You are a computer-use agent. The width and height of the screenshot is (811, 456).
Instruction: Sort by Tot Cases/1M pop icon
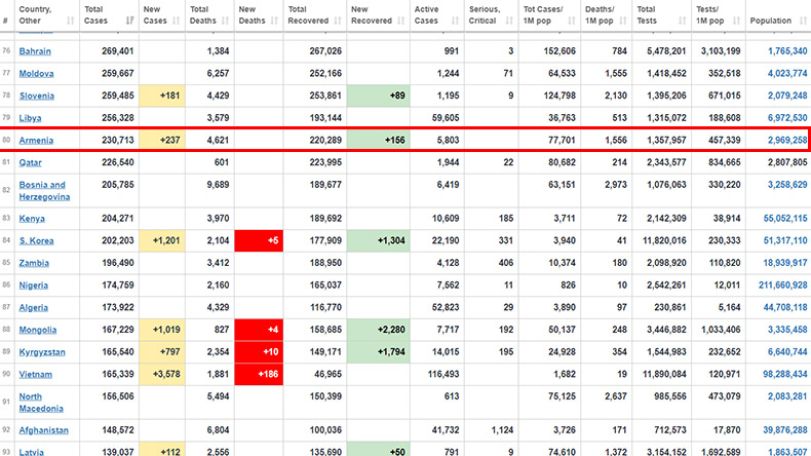coord(572,21)
